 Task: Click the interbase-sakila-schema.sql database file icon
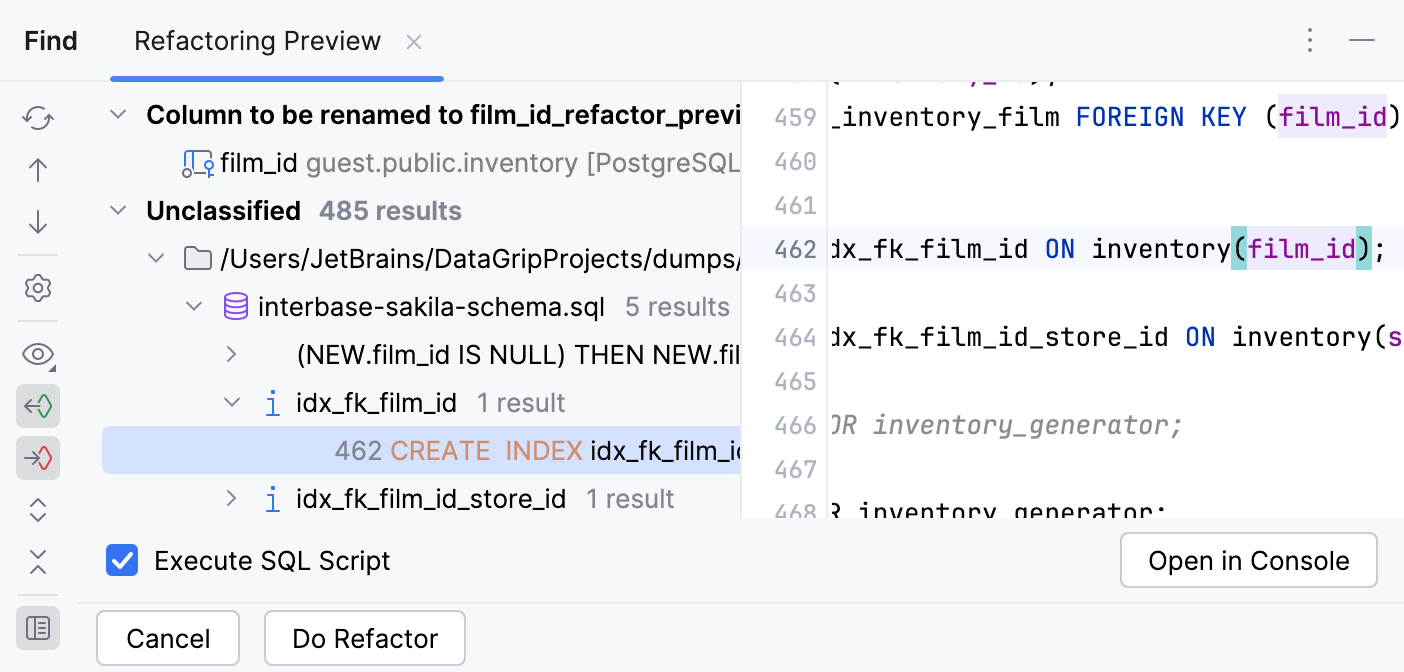click(235, 307)
